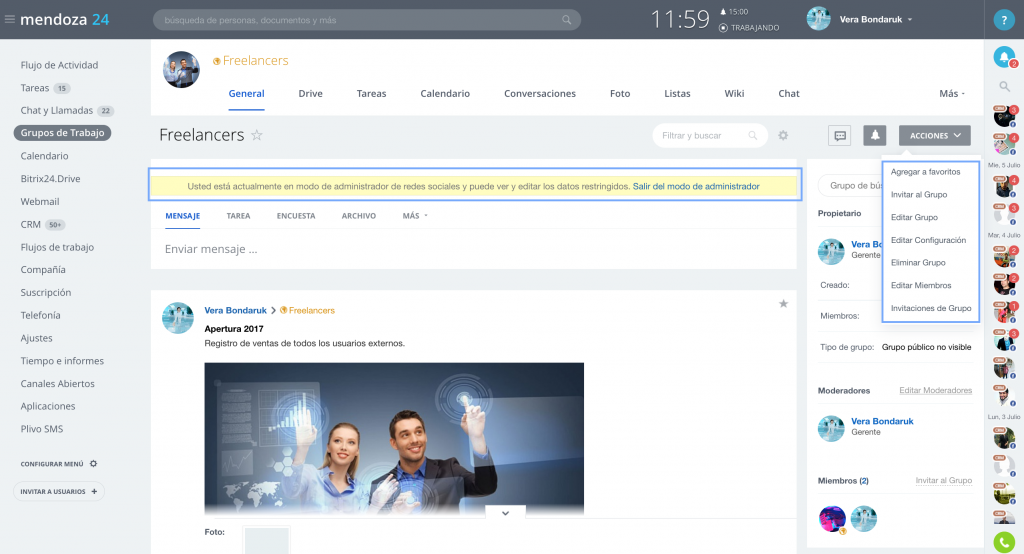Click the Filtrar y buscar input field

pos(709,135)
